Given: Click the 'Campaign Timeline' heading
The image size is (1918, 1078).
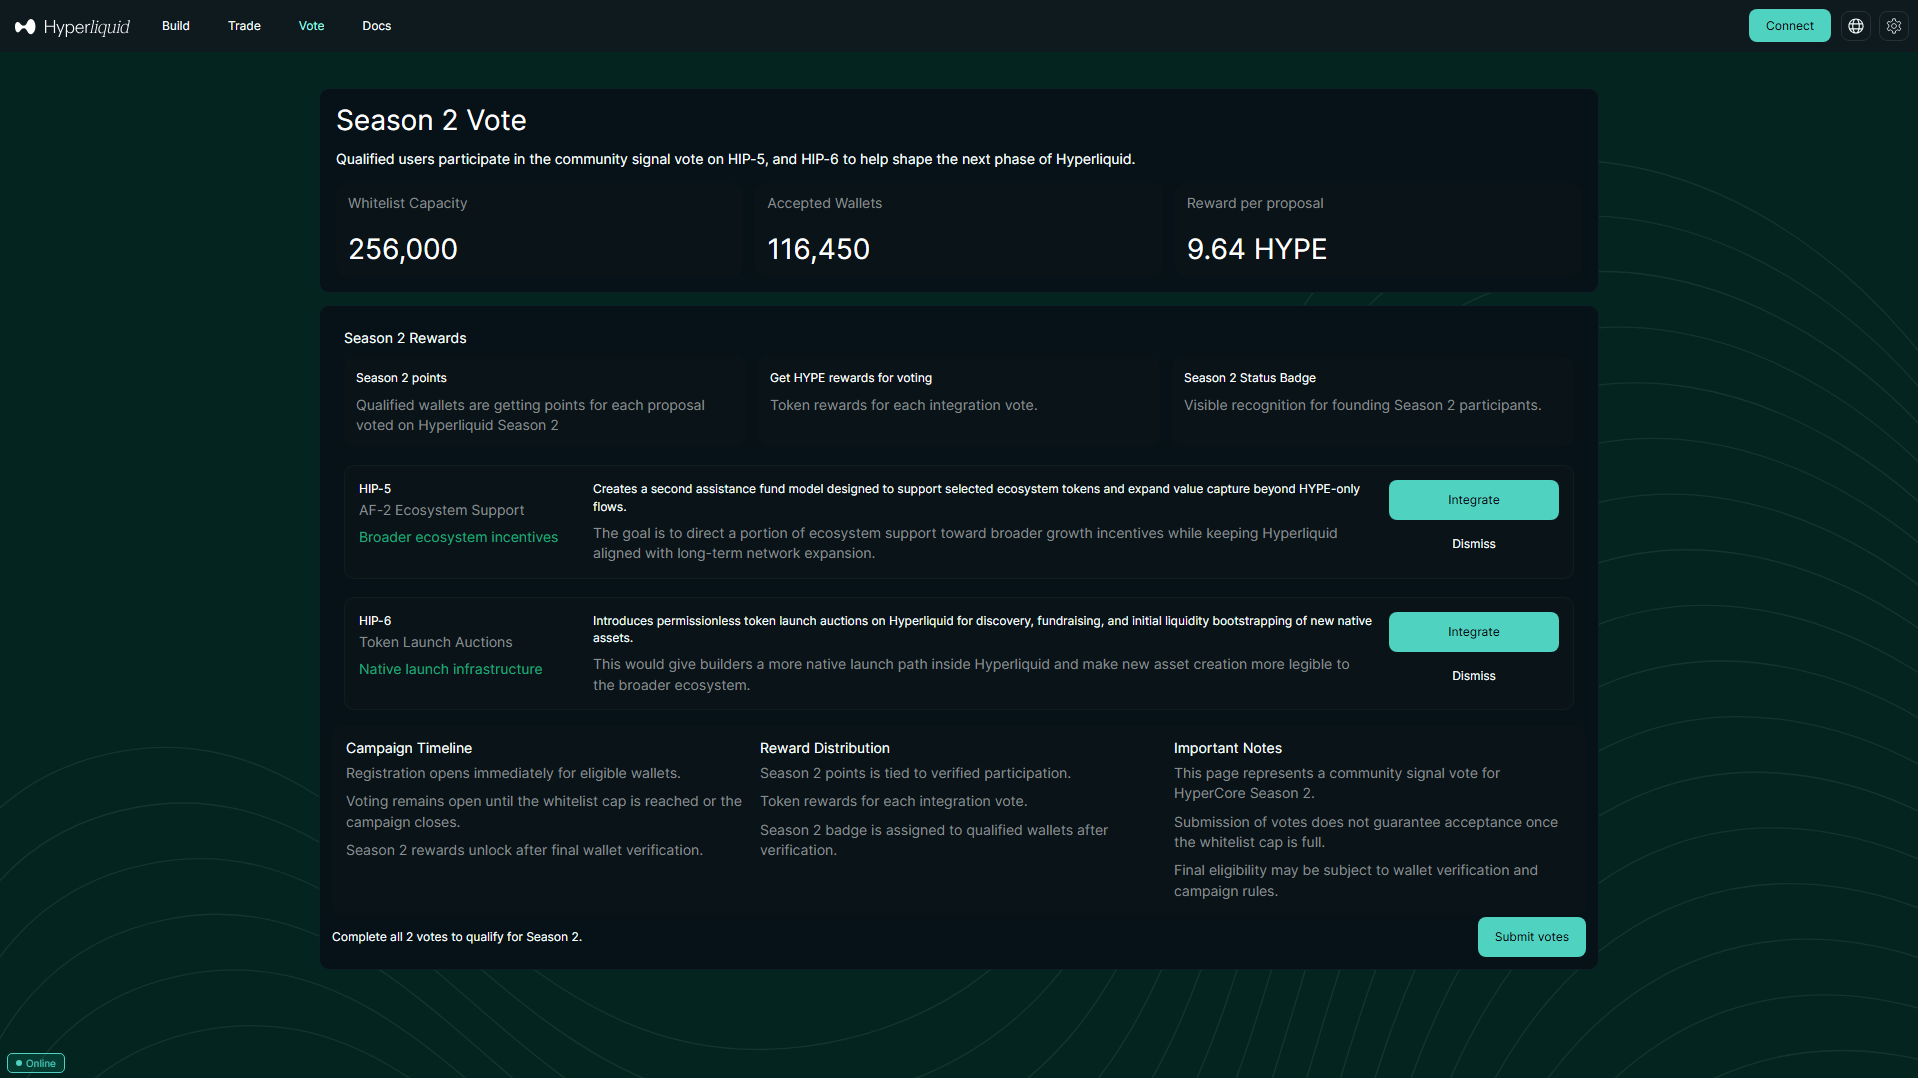Looking at the screenshot, I should point(408,748).
